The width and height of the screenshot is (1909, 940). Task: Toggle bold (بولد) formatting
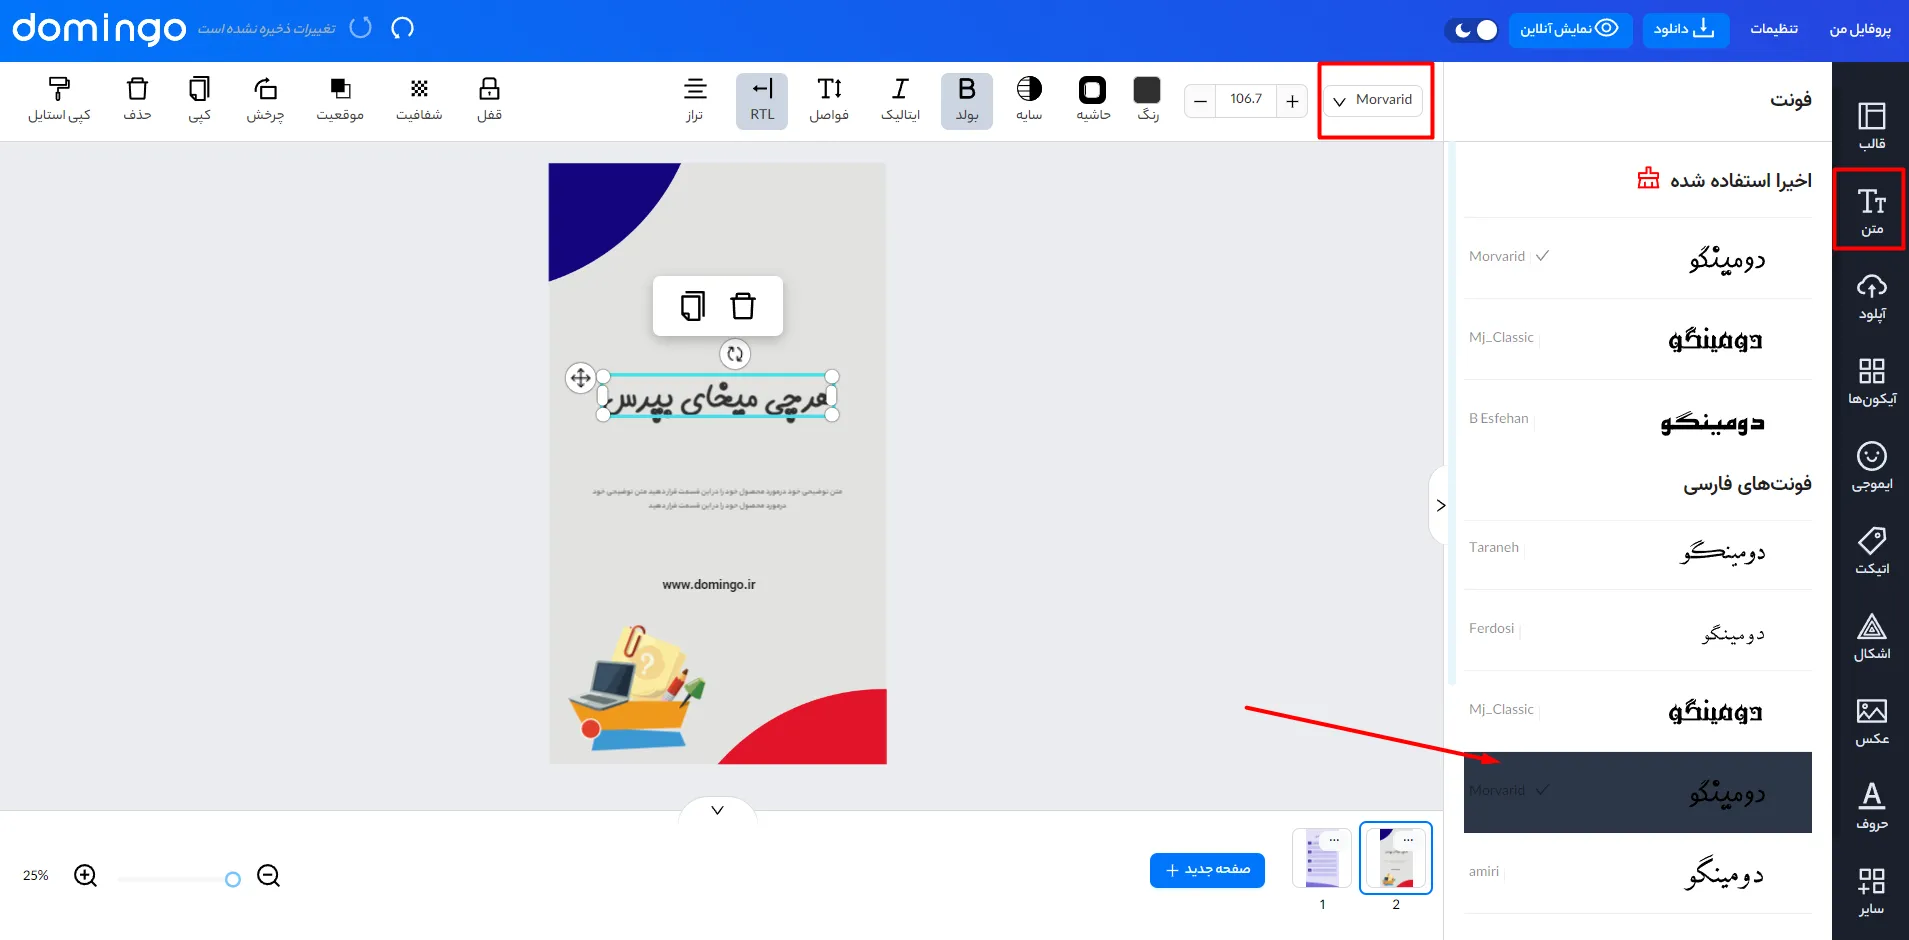click(x=967, y=100)
